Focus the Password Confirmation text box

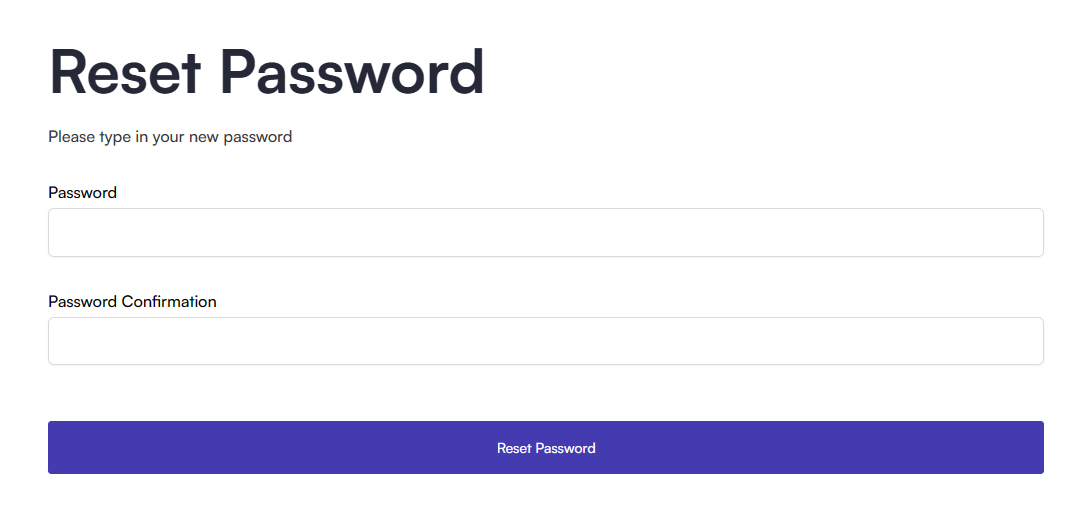coord(546,341)
